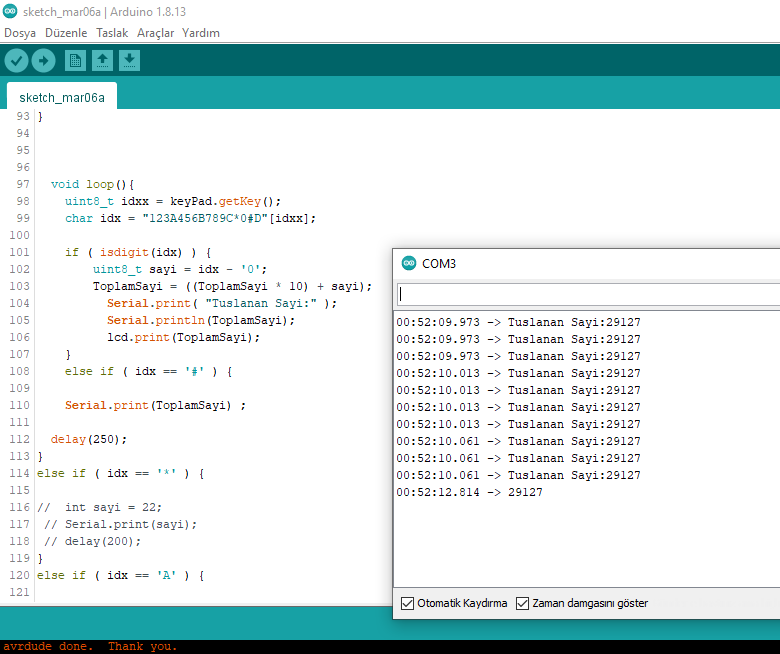Image resolution: width=780 pixels, height=654 pixels.
Task: Open the Taslak menu
Action: (112, 33)
